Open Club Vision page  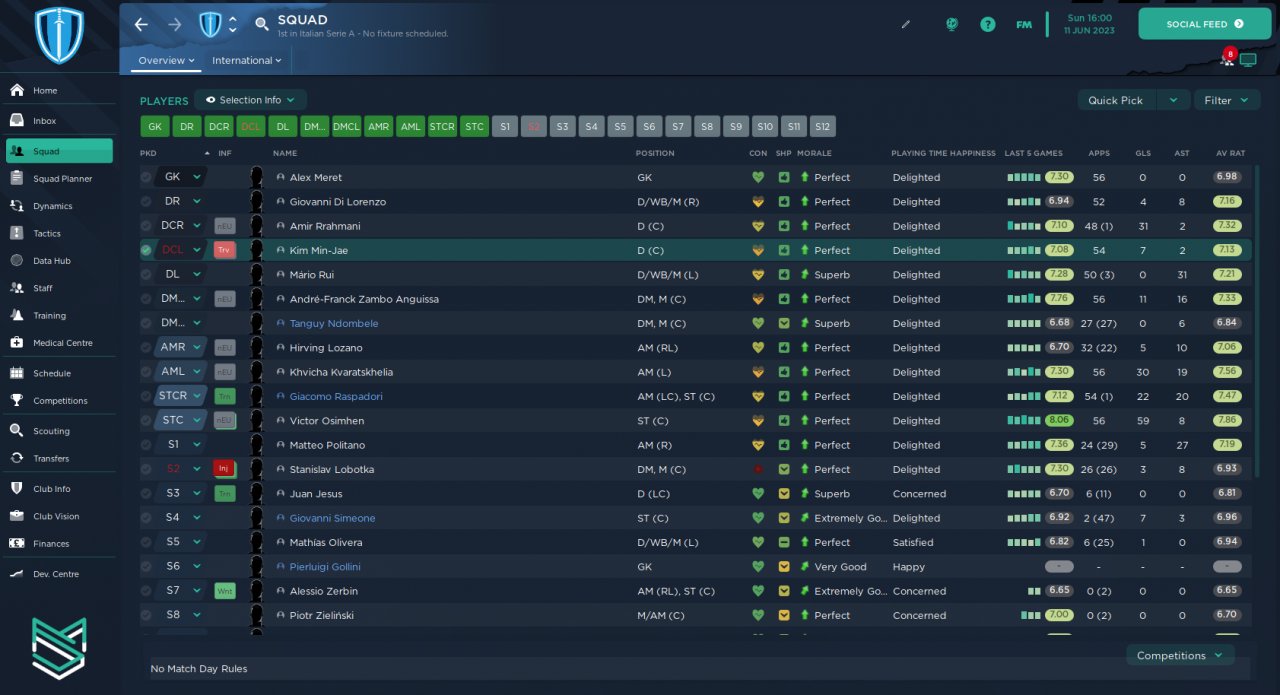57,516
